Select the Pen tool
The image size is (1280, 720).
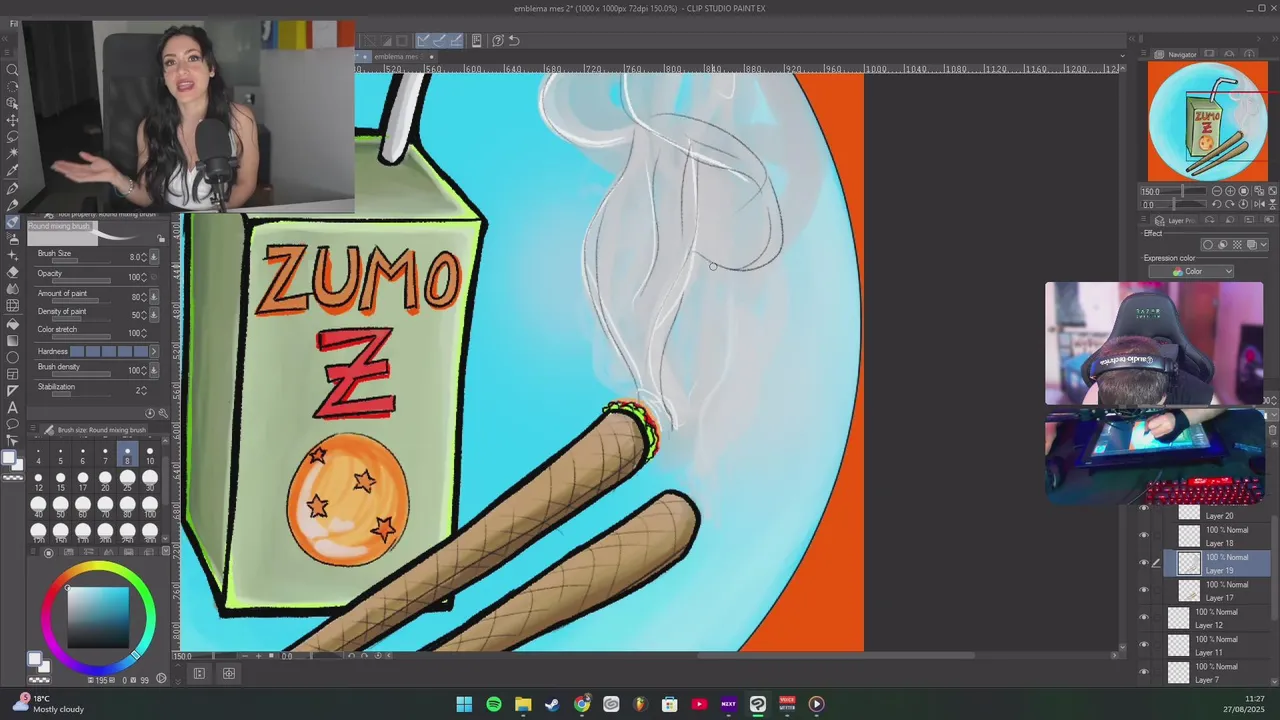tap(12, 188)
